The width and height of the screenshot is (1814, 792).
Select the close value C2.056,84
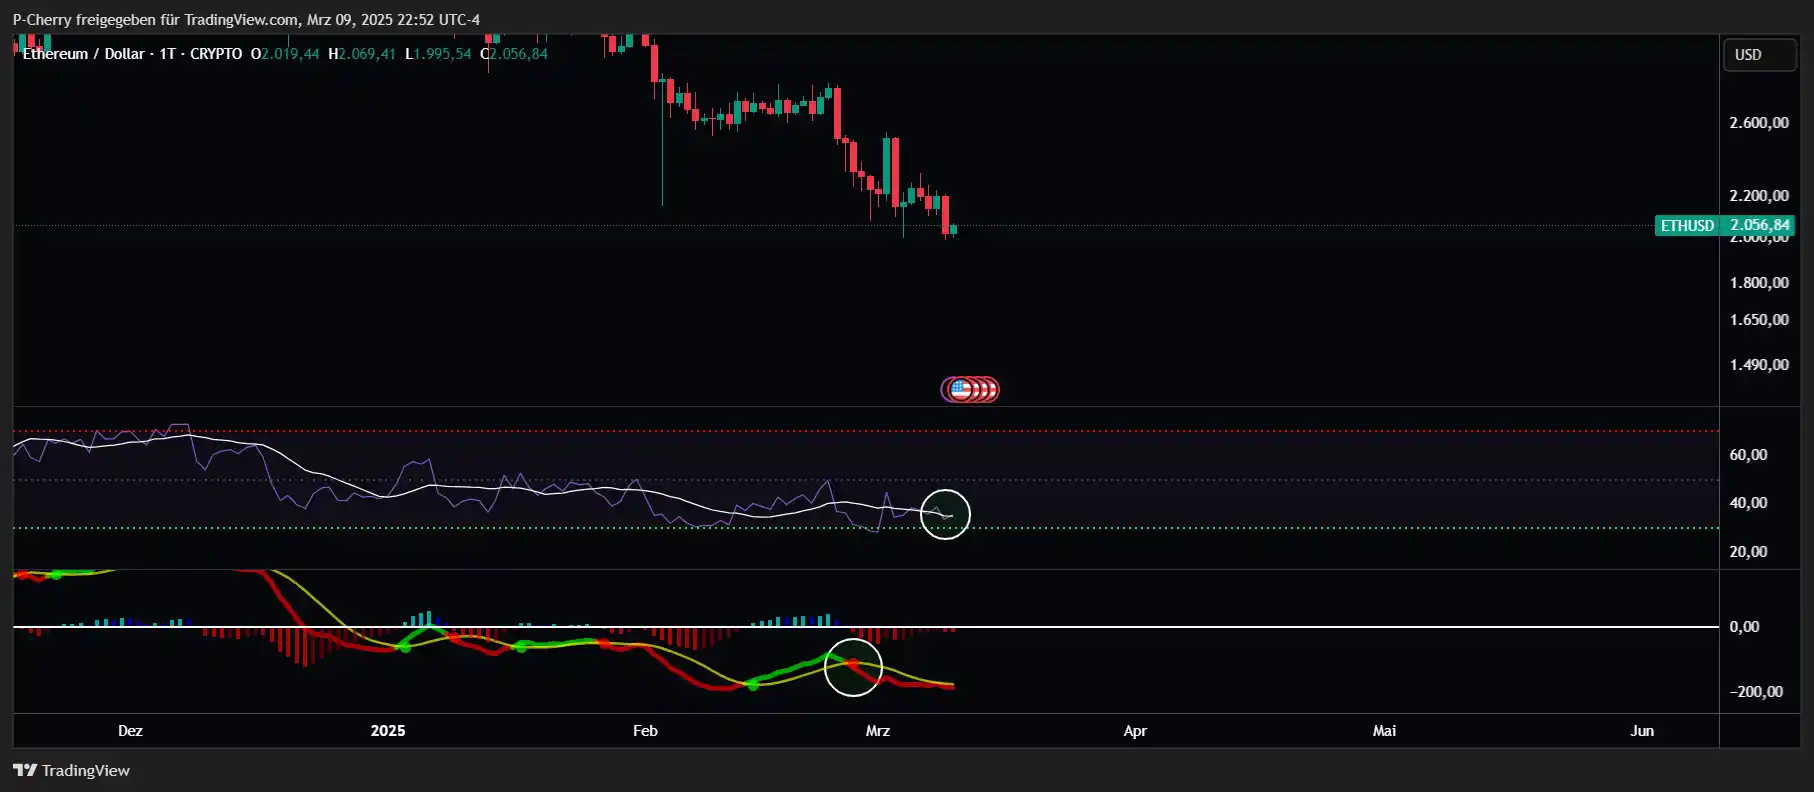point(514,54)
